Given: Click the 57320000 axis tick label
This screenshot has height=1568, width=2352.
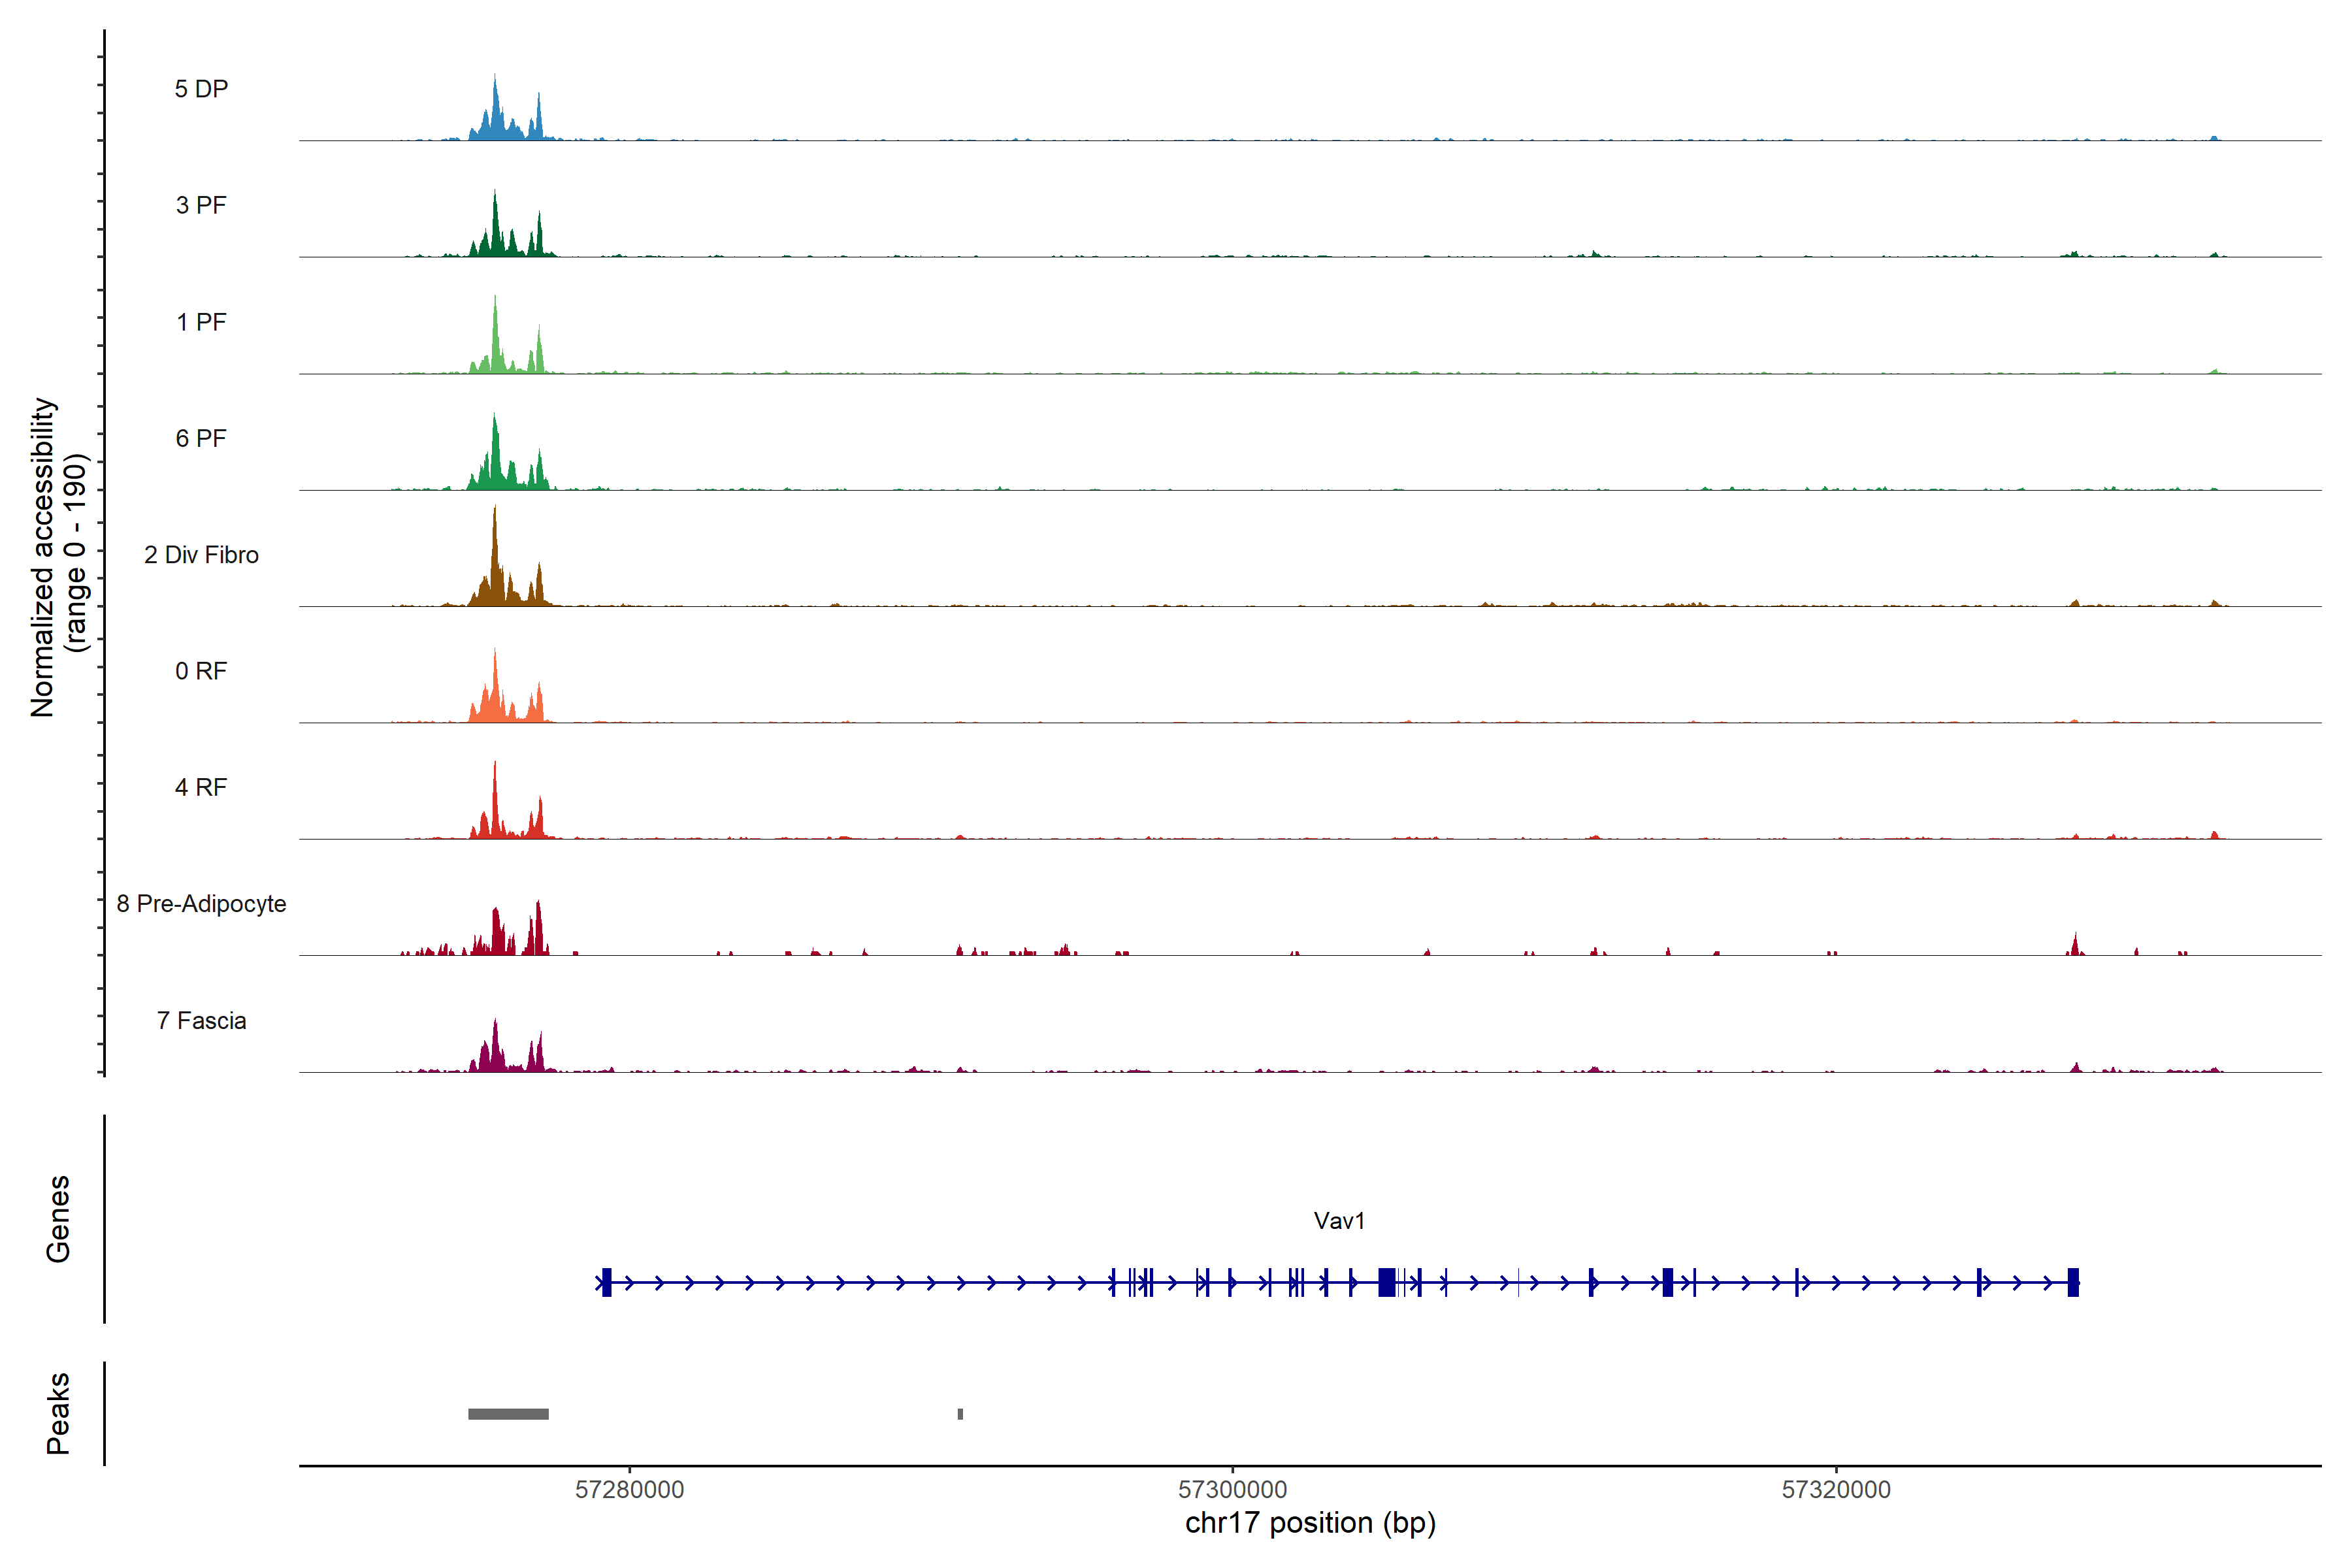Looking at the screenshot, I should coord(1836,1490).
